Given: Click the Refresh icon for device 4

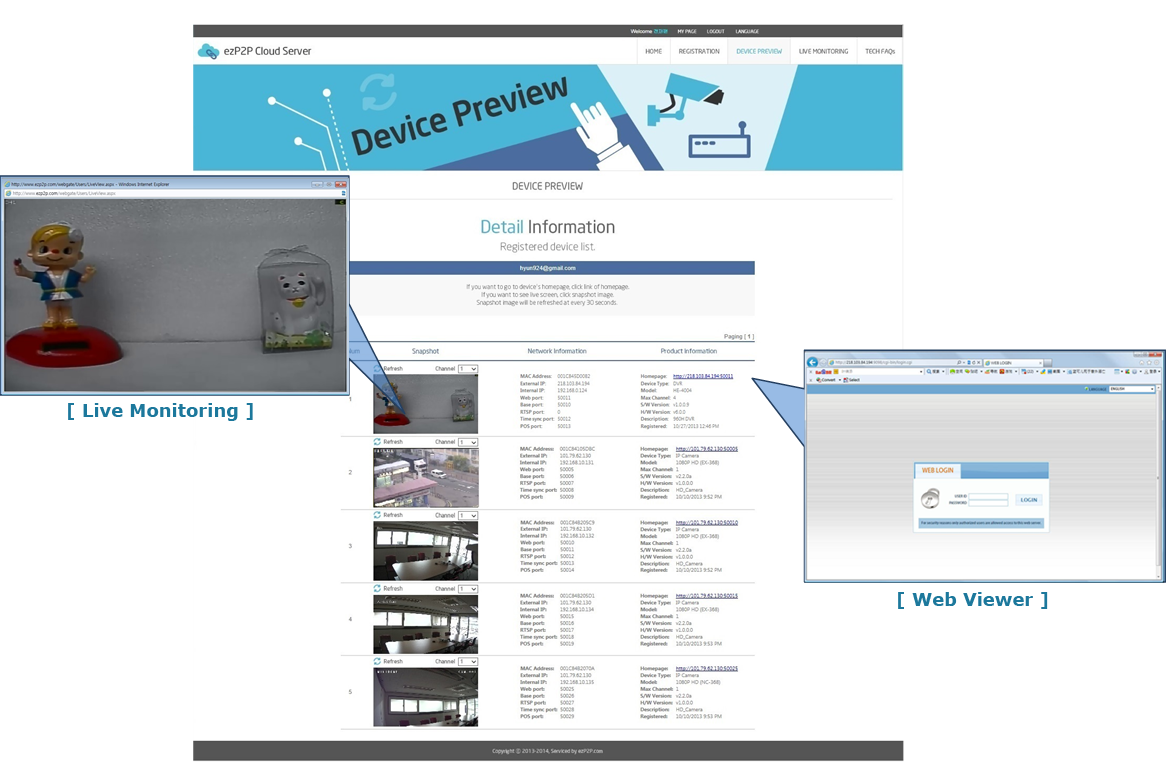Looking at the screenshot, I should 377,588.
